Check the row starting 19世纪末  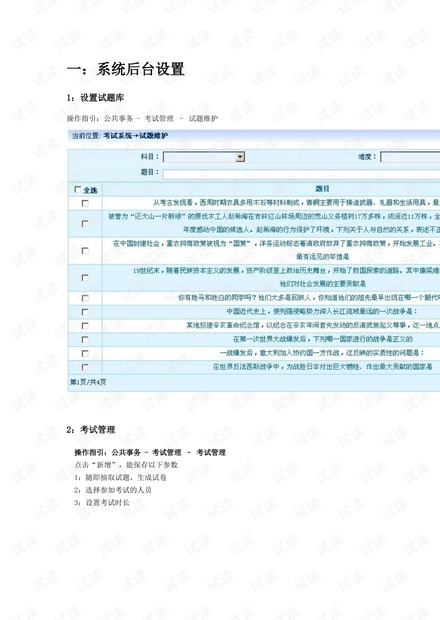[85, 278]
